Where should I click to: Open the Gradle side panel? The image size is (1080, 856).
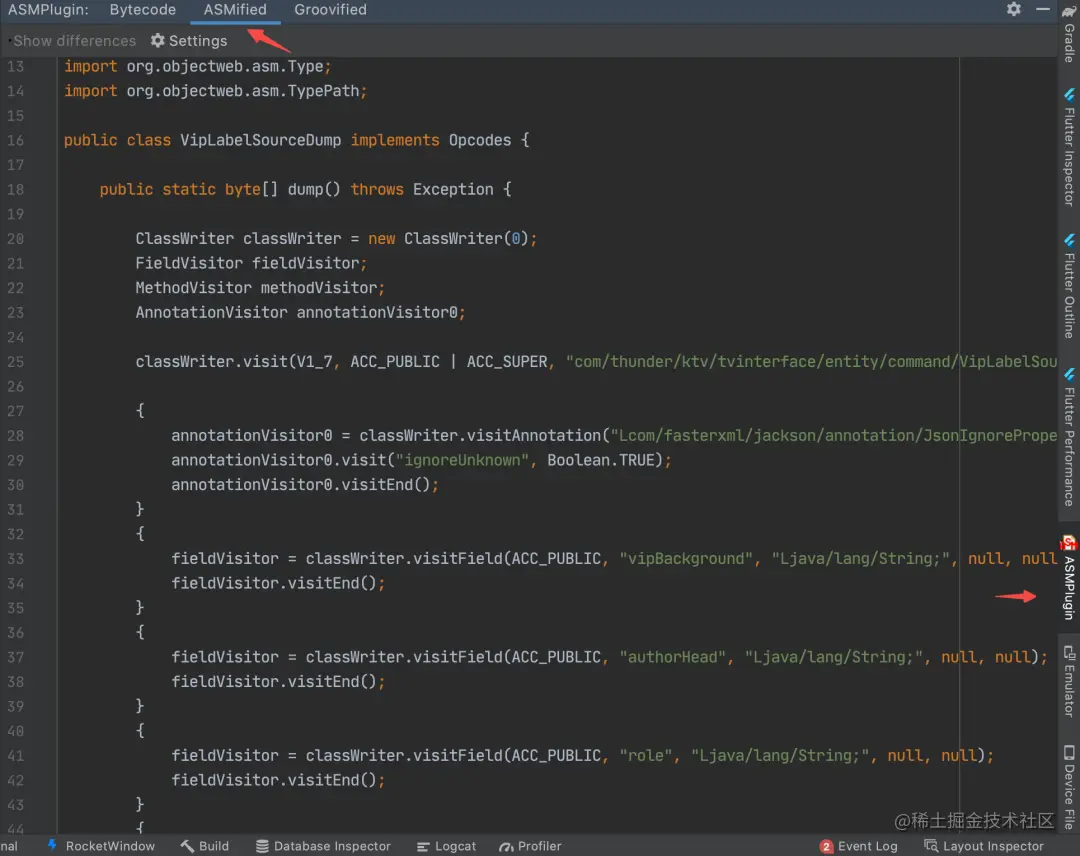click(x=1069, y=34)
